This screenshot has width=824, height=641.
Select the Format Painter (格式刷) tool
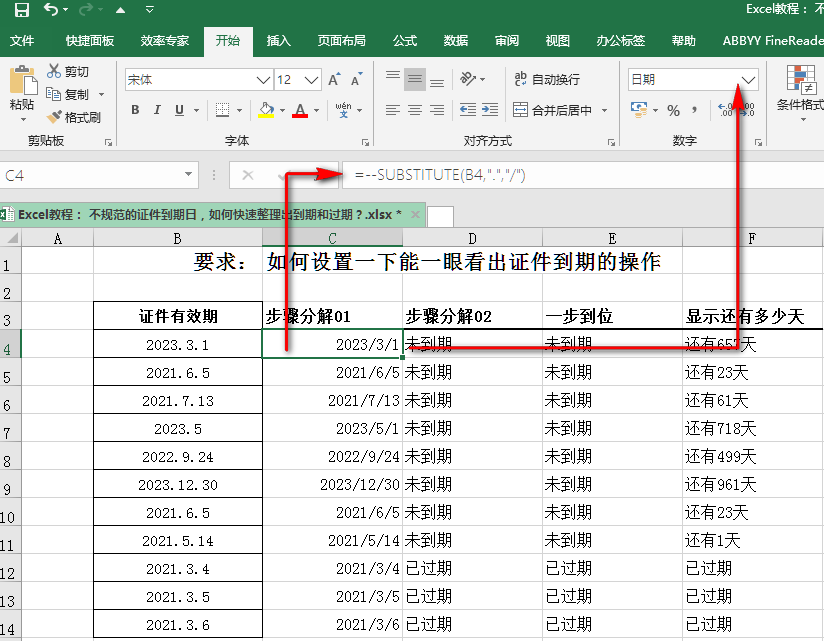click(54, 118)
